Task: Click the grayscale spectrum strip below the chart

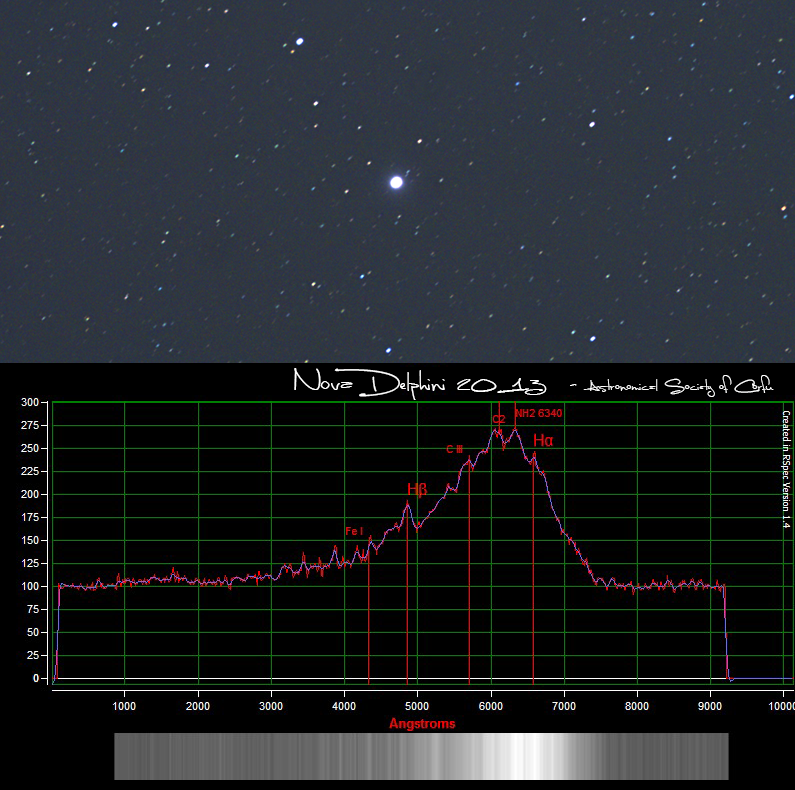Action: pyautogui.click(x=421, y=756)
